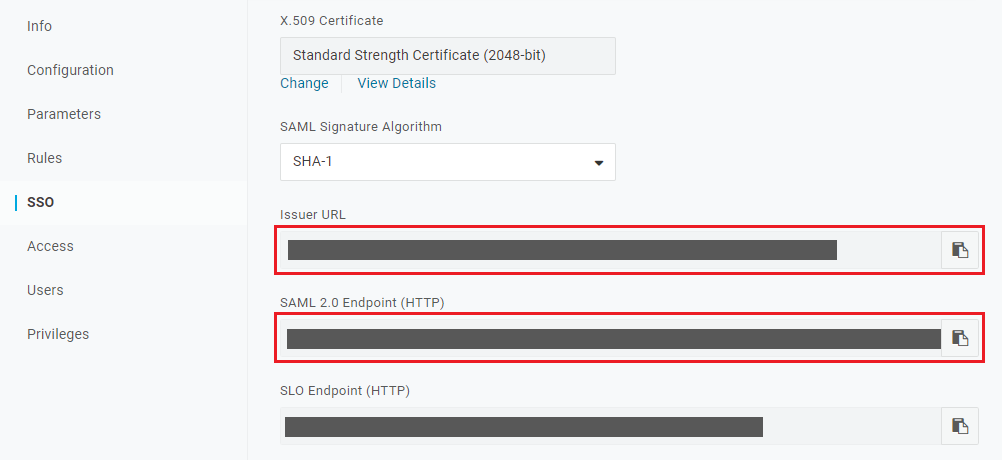Click the SAML 2.0 Endpoint field

pyautogui.click(x=610, y=338)
